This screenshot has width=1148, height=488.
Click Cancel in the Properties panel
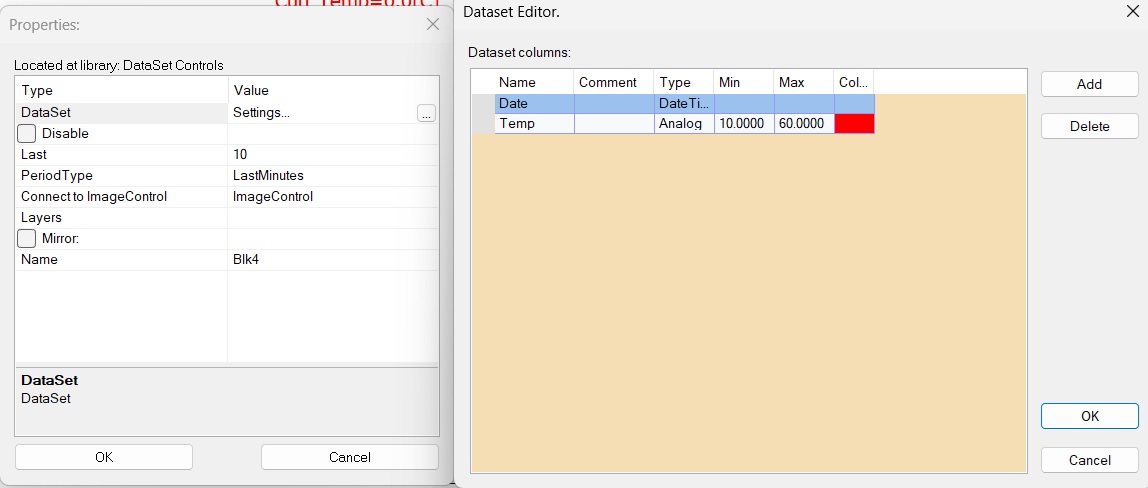[x=349, y=457]
